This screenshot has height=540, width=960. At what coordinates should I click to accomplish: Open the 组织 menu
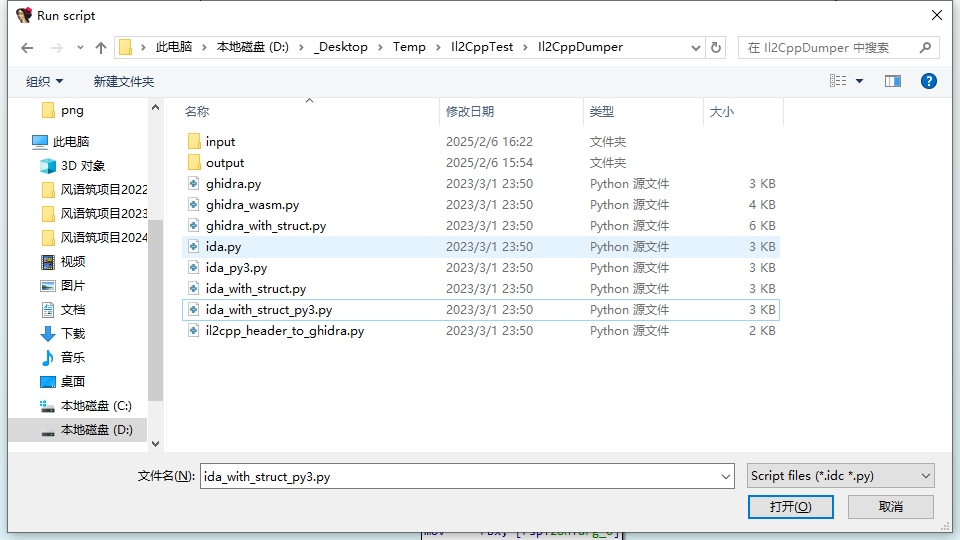tap(44, 81)
